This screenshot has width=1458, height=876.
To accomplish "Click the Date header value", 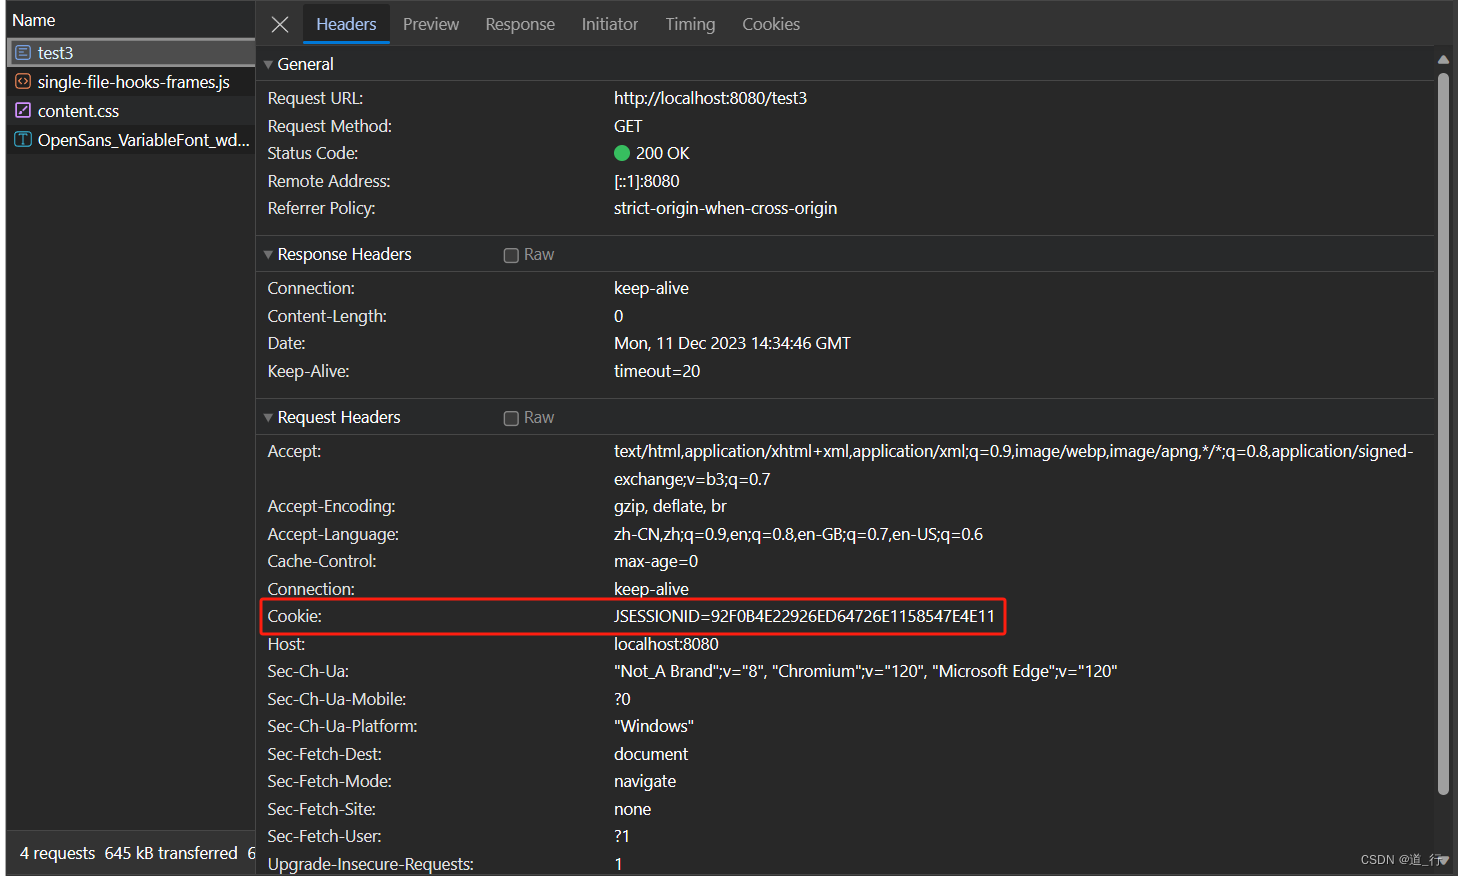I will click(732, 343).
